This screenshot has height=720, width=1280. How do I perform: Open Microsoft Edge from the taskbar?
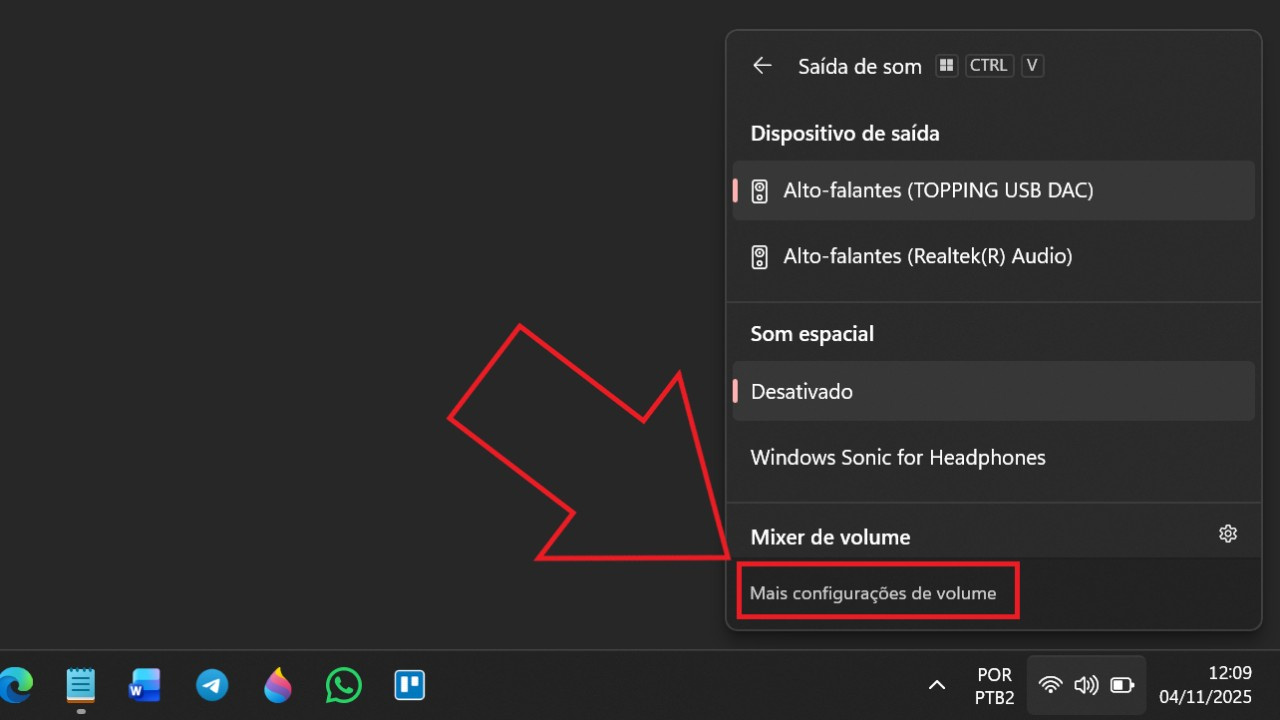[x=15, y=685]
